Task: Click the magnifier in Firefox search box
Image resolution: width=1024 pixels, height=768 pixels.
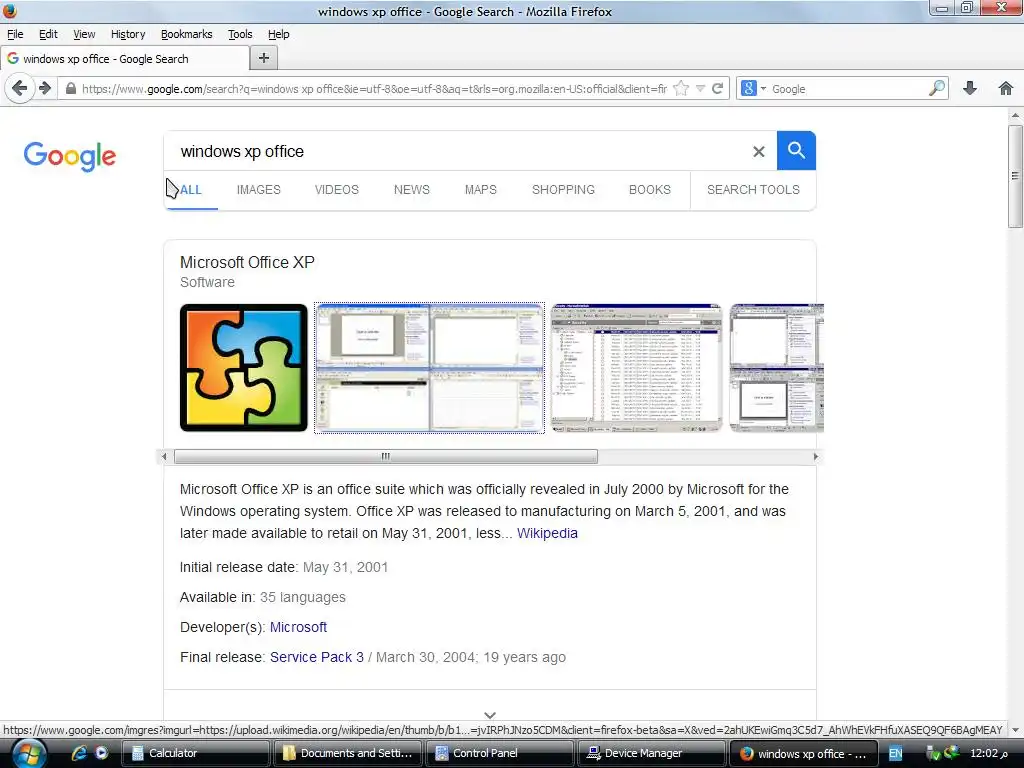Action: tap(936, 88)
